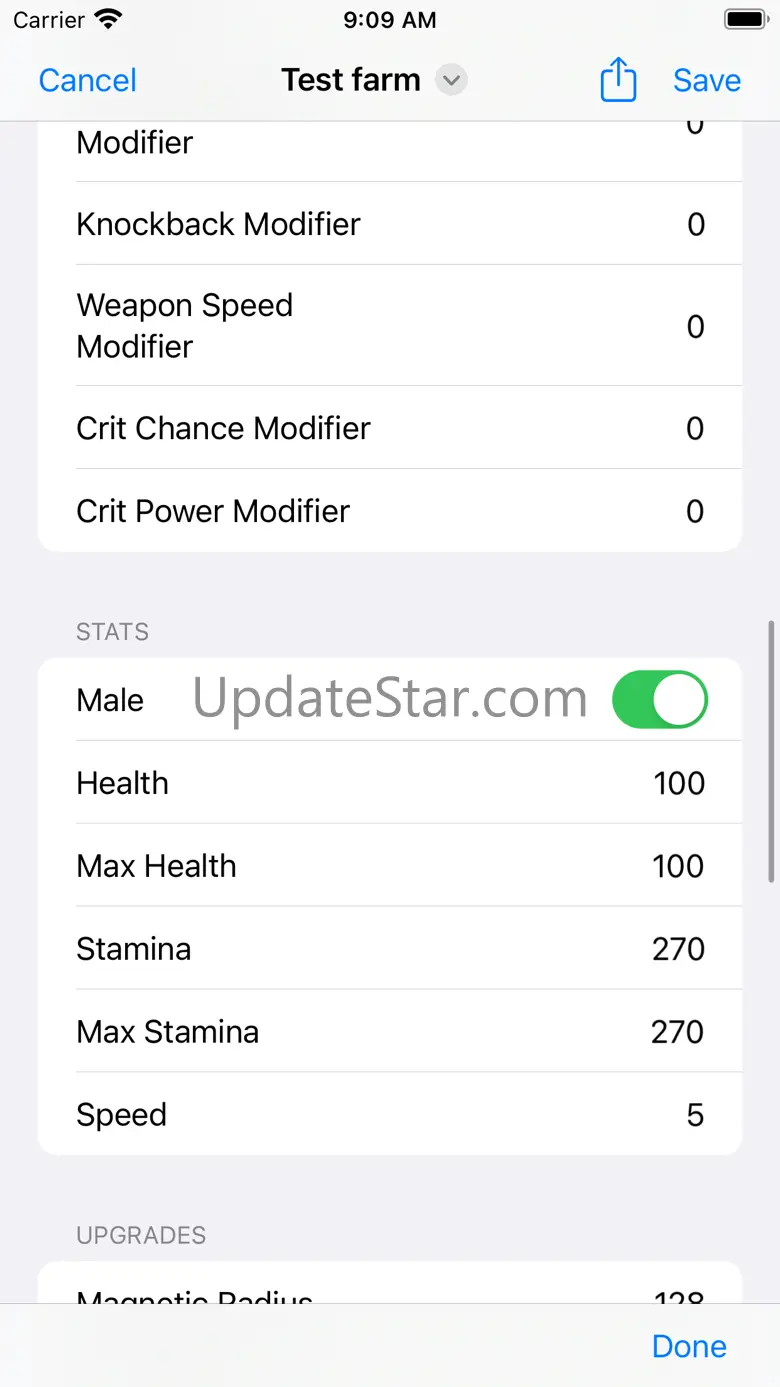
Task: Click the vertical scroll indicator
Action: click(x=770, y=750)
